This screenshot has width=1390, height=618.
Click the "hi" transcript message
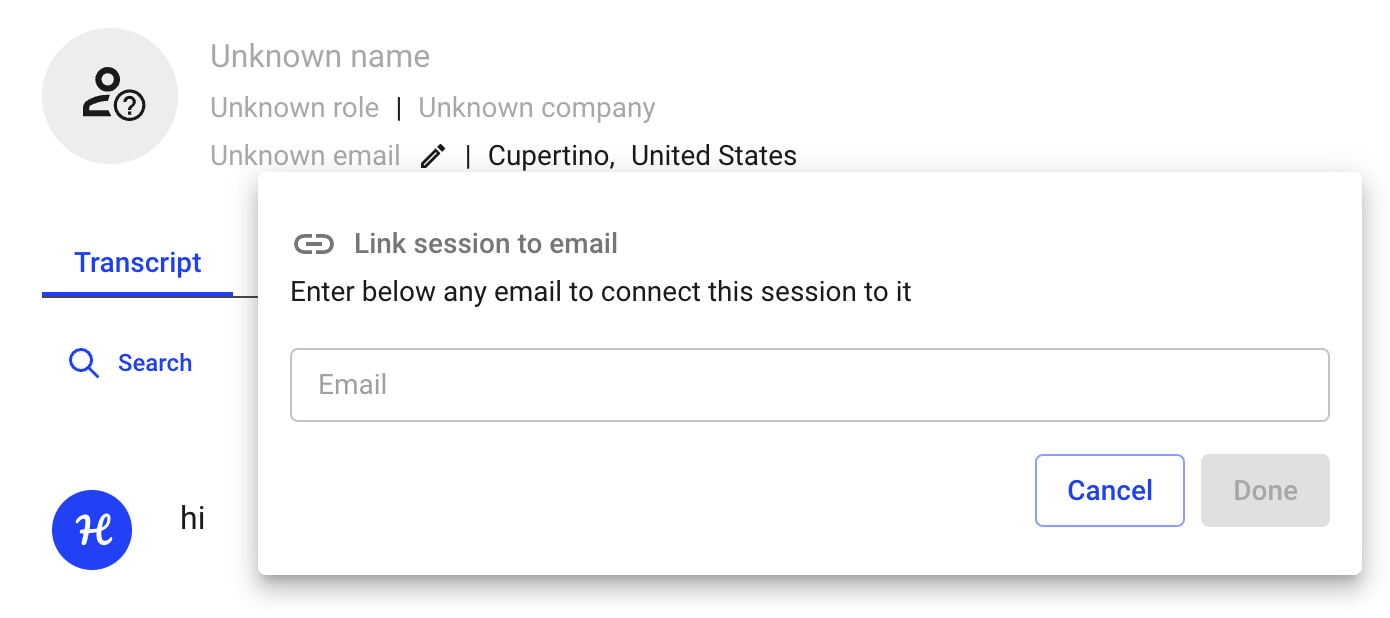pyautogui.click(x=193, y=518)
